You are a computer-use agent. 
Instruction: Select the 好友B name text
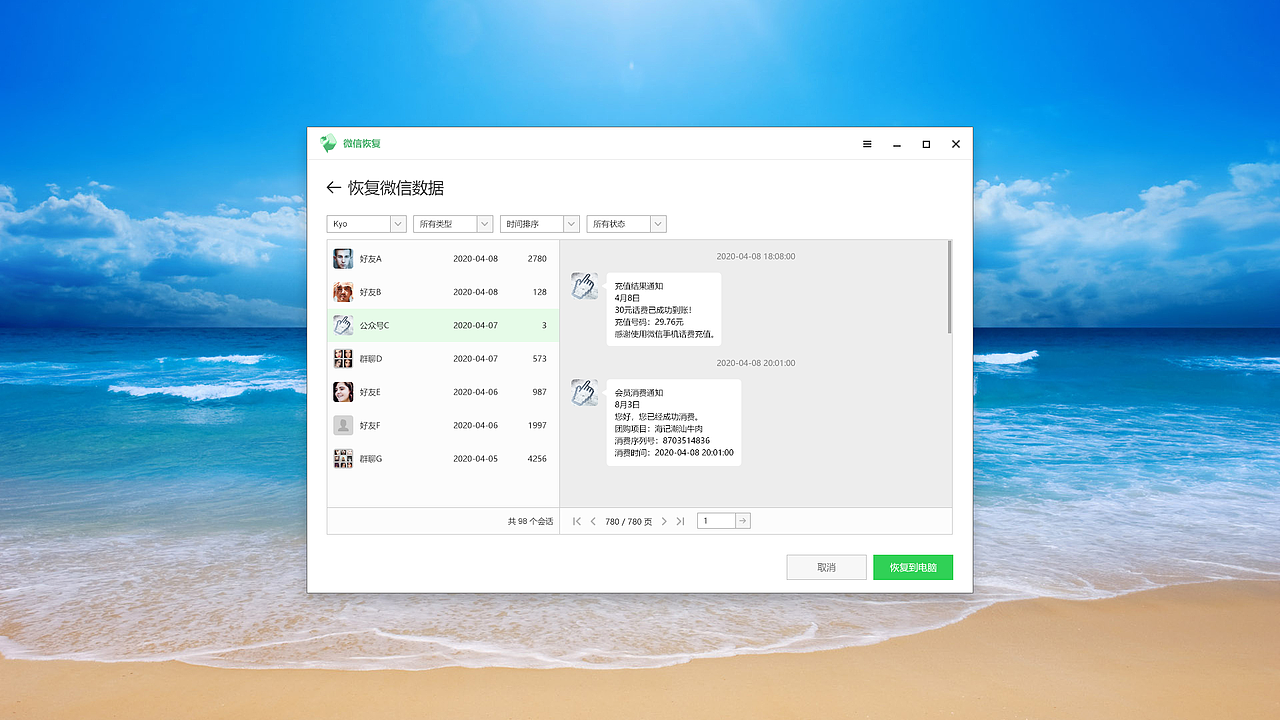371,292
